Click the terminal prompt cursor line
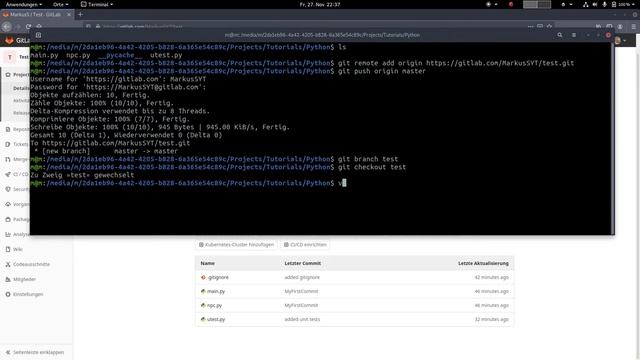This screenshot has height=360, width=640. [x=188, y=183]
